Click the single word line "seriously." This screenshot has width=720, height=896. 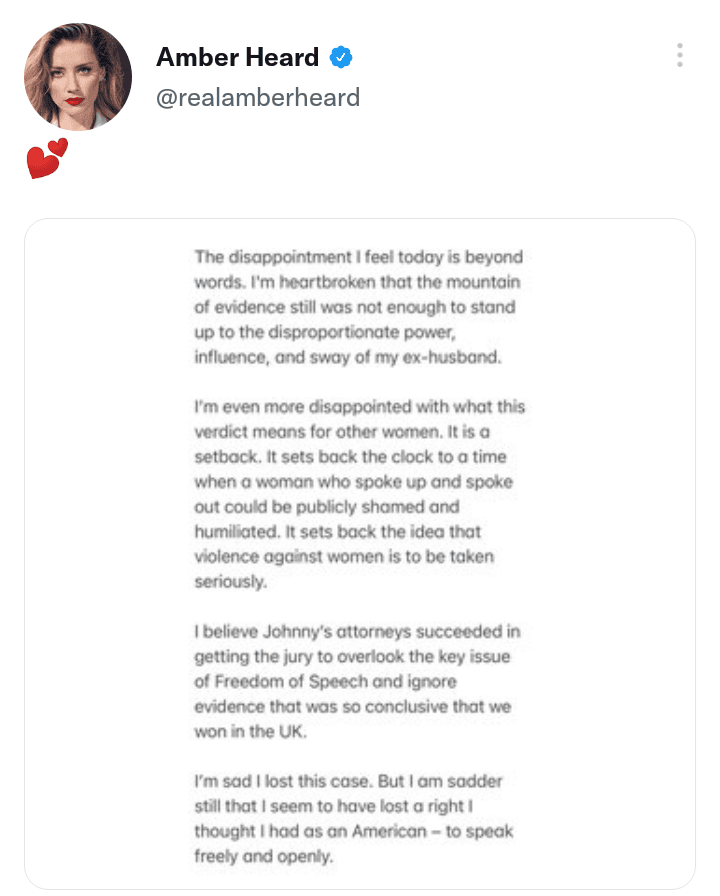point(230,582)
